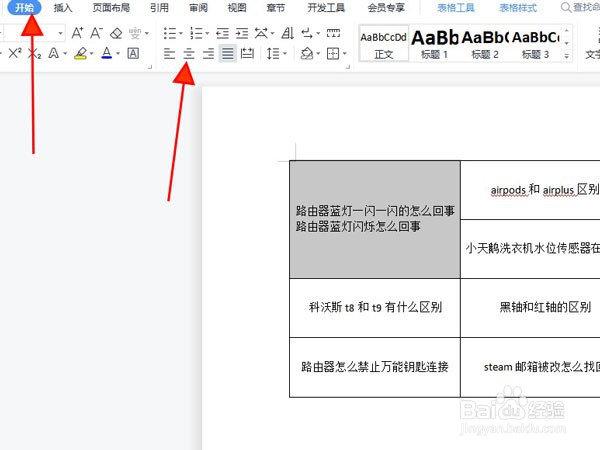Switch to the 页面布局 tab
Screen dimensions: 600x450
click(111, 8)
